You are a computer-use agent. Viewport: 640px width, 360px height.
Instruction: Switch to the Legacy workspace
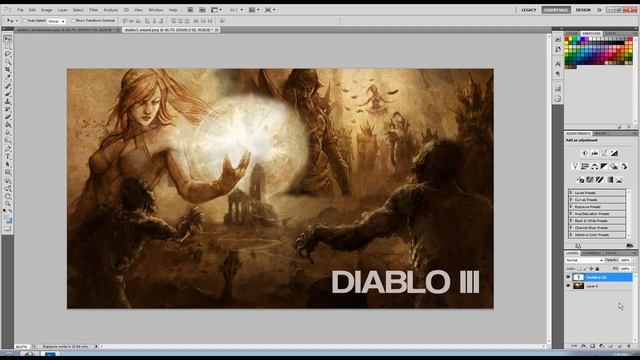click(x=529, y=10)
